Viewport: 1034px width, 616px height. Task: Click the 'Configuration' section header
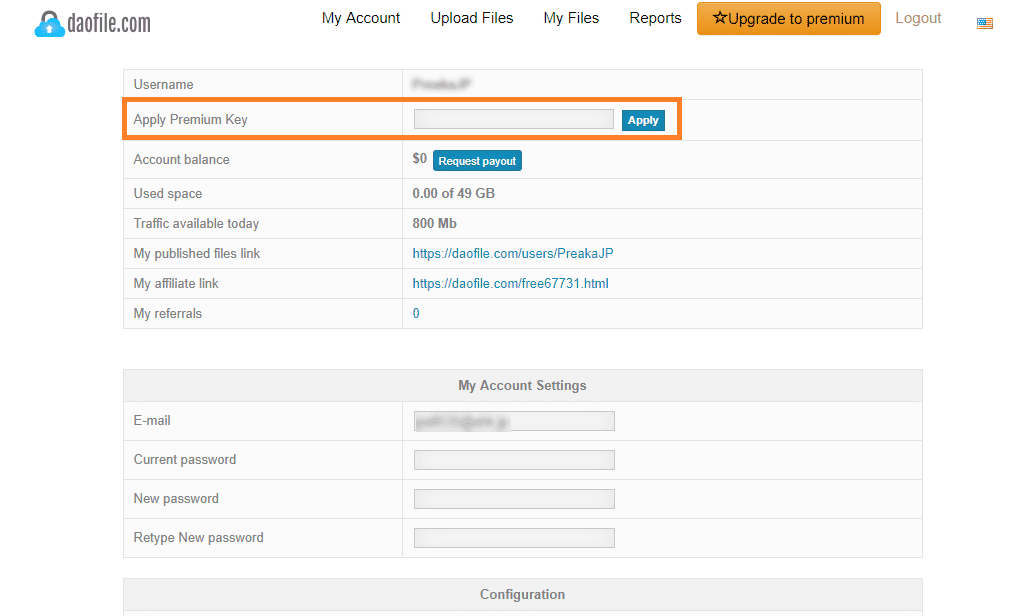point(522,594)
